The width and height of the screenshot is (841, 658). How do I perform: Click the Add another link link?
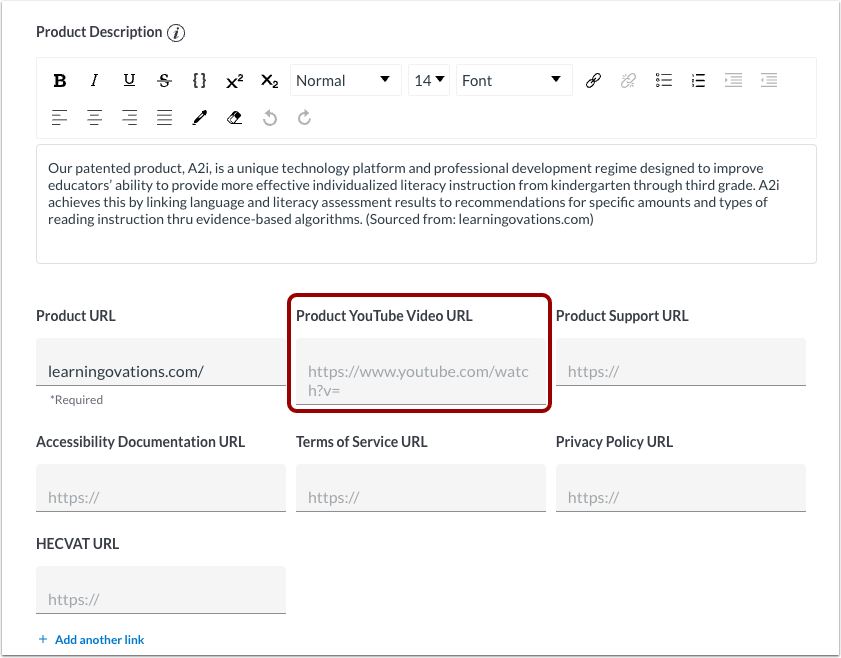(91, 640)
